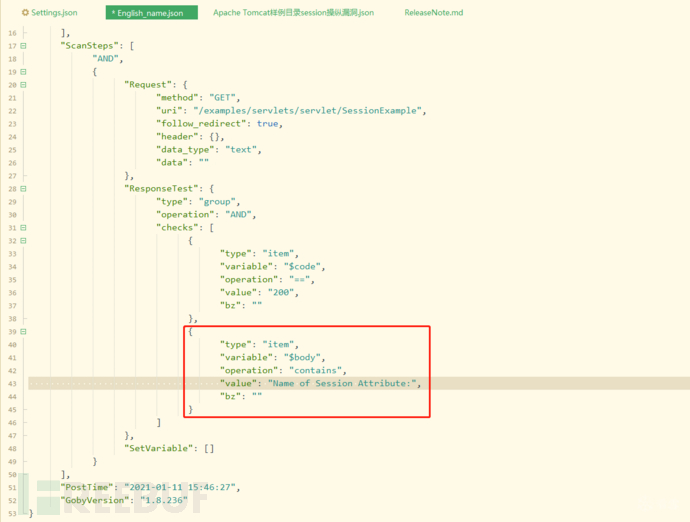Click the "$code" variable value

coord(305,266)
